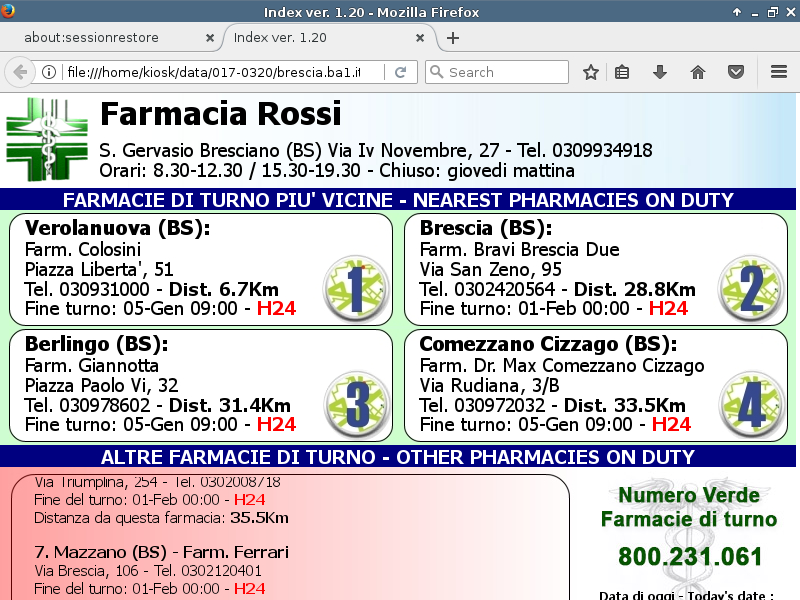Open the Firefox downloads arrow
Viewport: 800px width, 600px height.
[660, 72]
